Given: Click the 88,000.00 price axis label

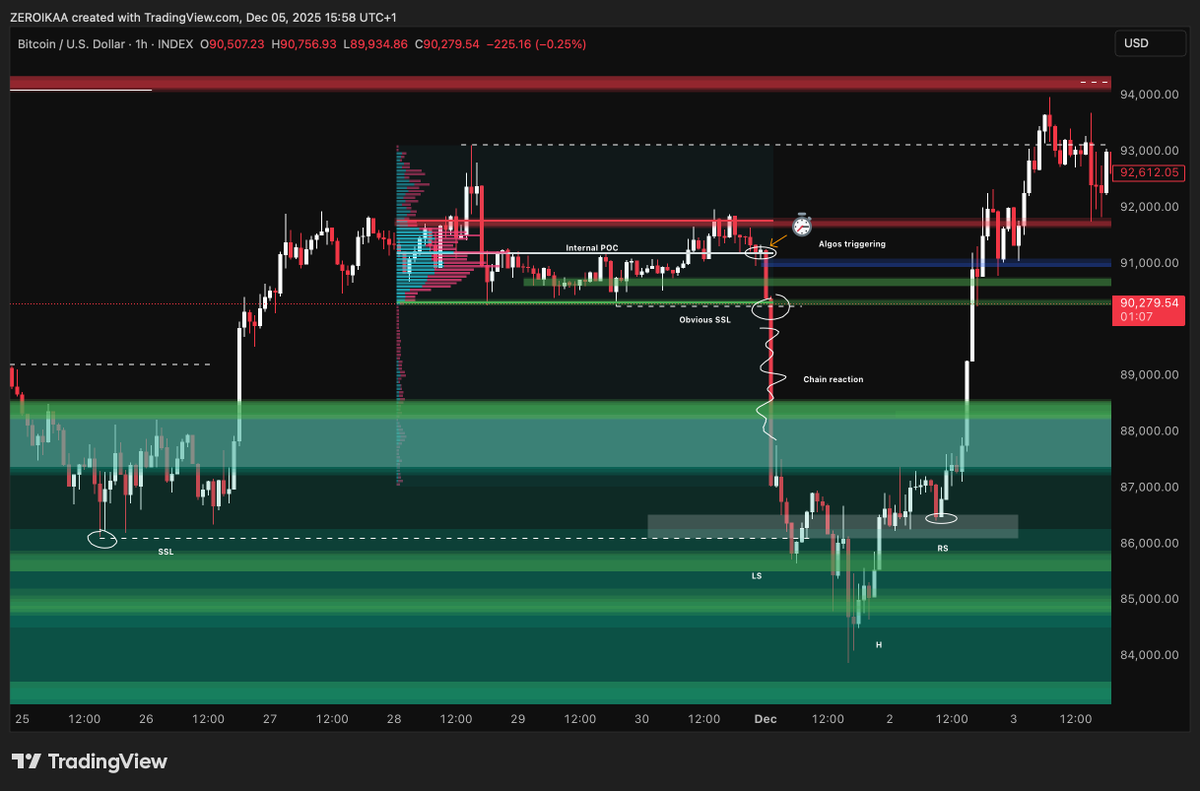Looking at the screenshot, I should [x=1151, y=431].
